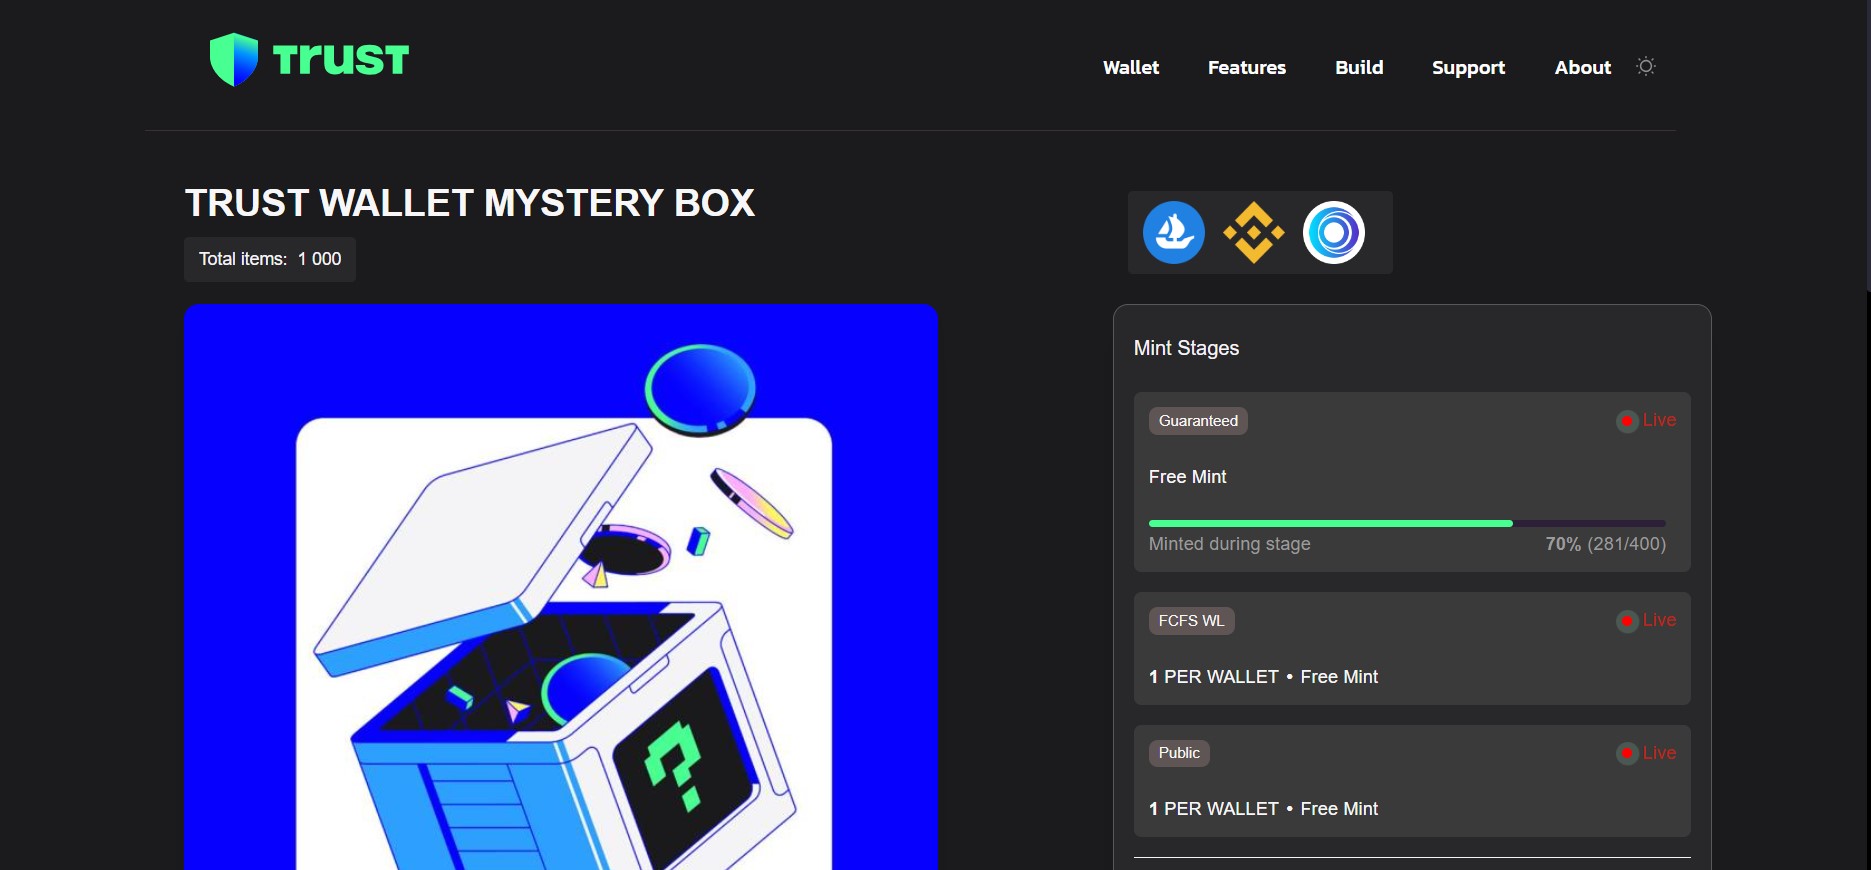Open the Features menu

click(1247, 67)
